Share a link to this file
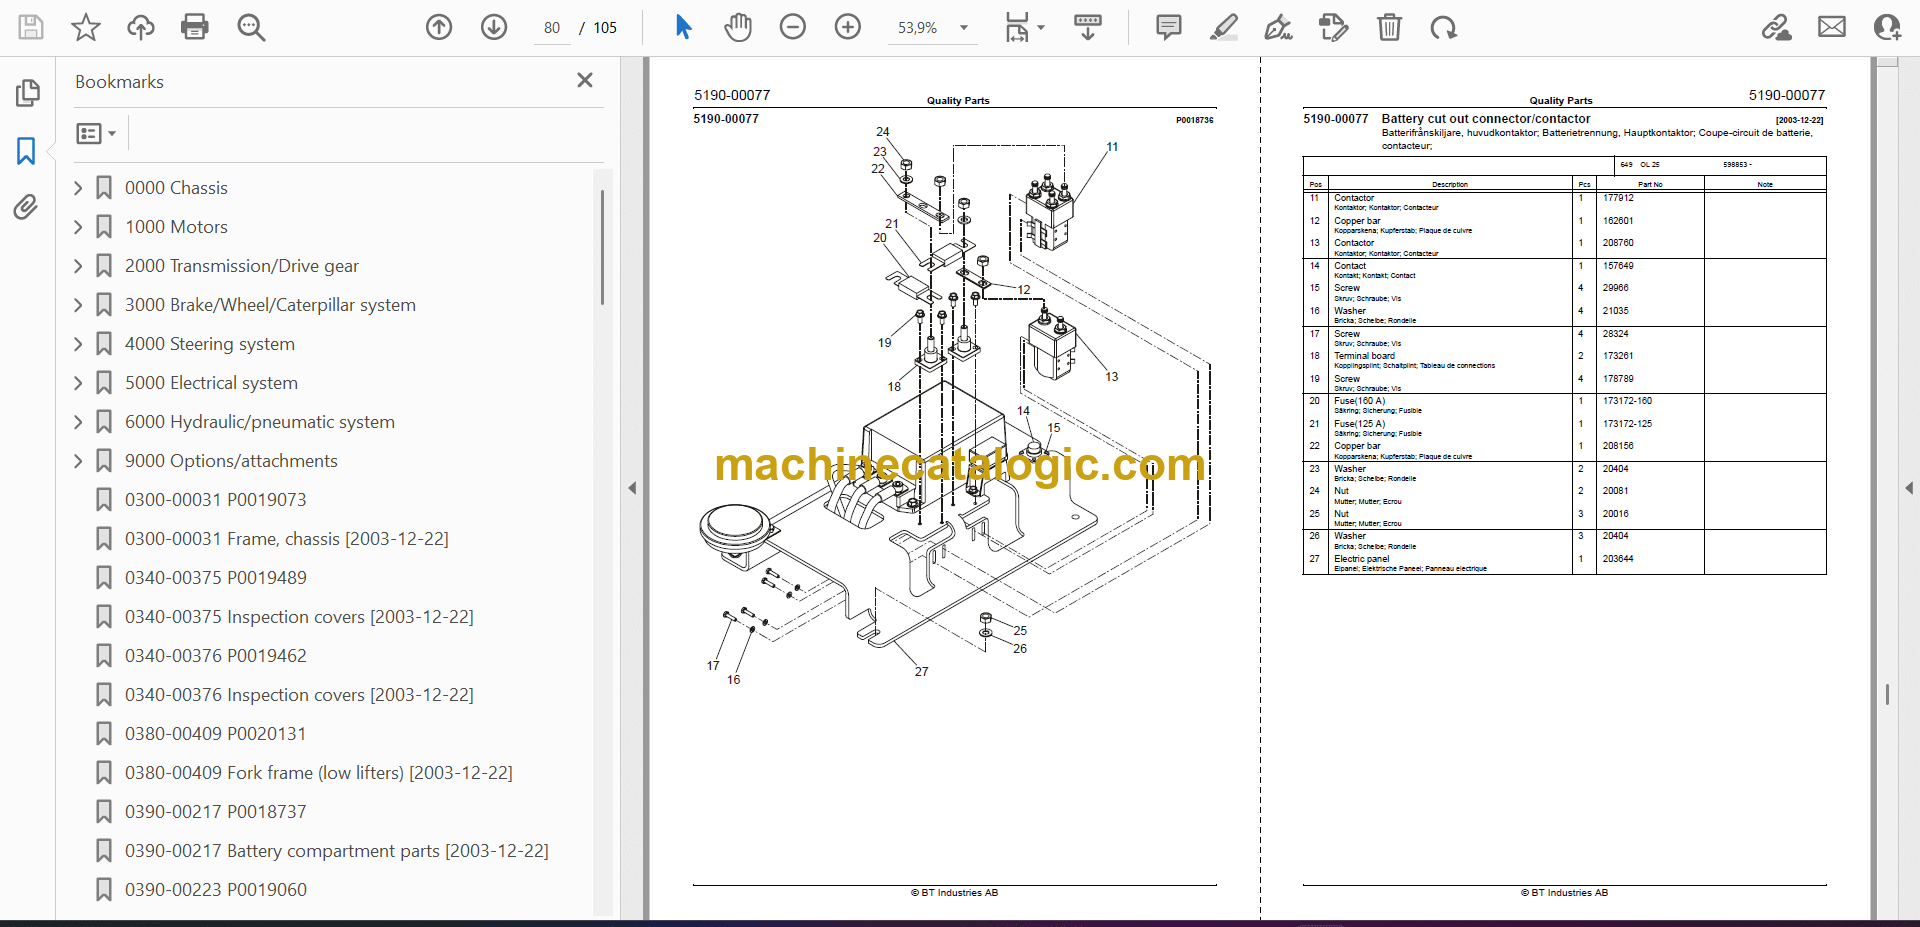The width and height of the screenshot is (1920, 927). tap(1777, 27)
